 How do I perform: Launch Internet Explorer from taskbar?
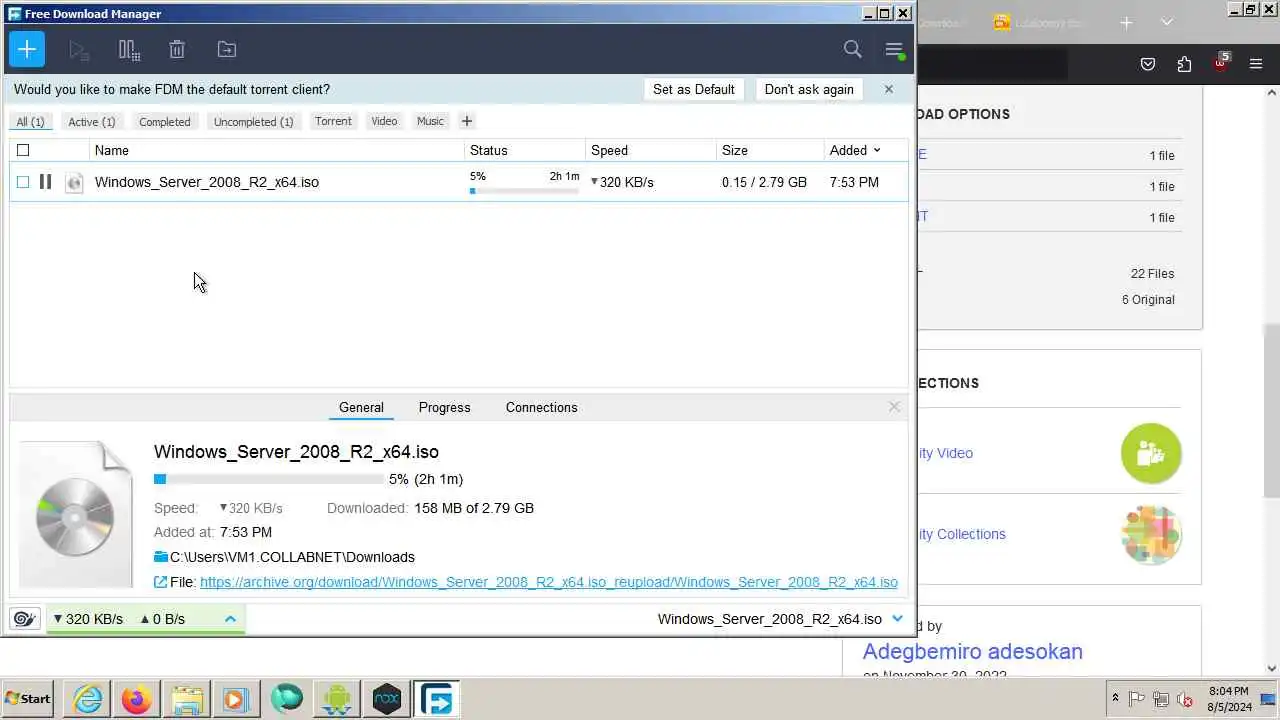(x=88, y=699)
